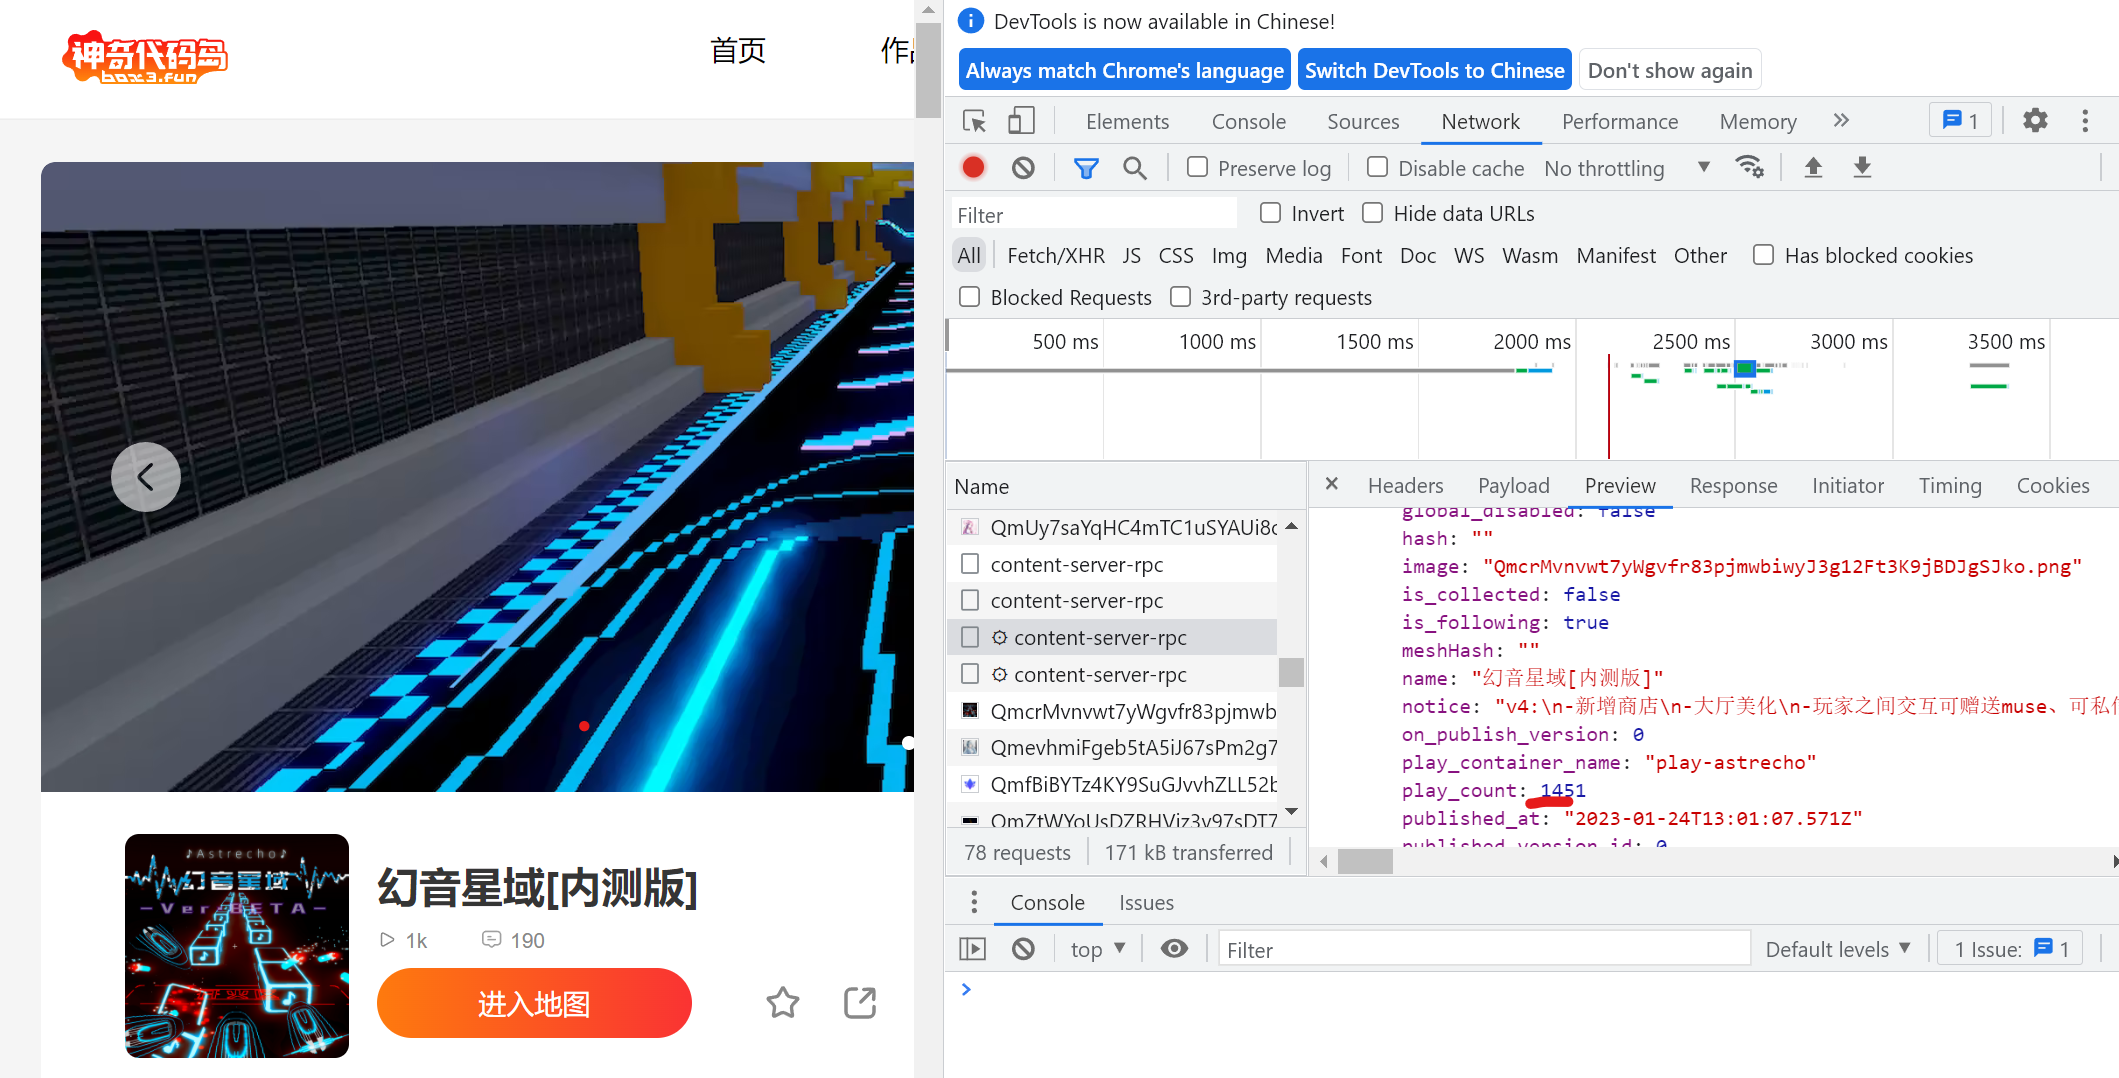Filter requests by Fetch/XHR type
This screenshot has width=2119, height=1078.
click(1056, 255)
